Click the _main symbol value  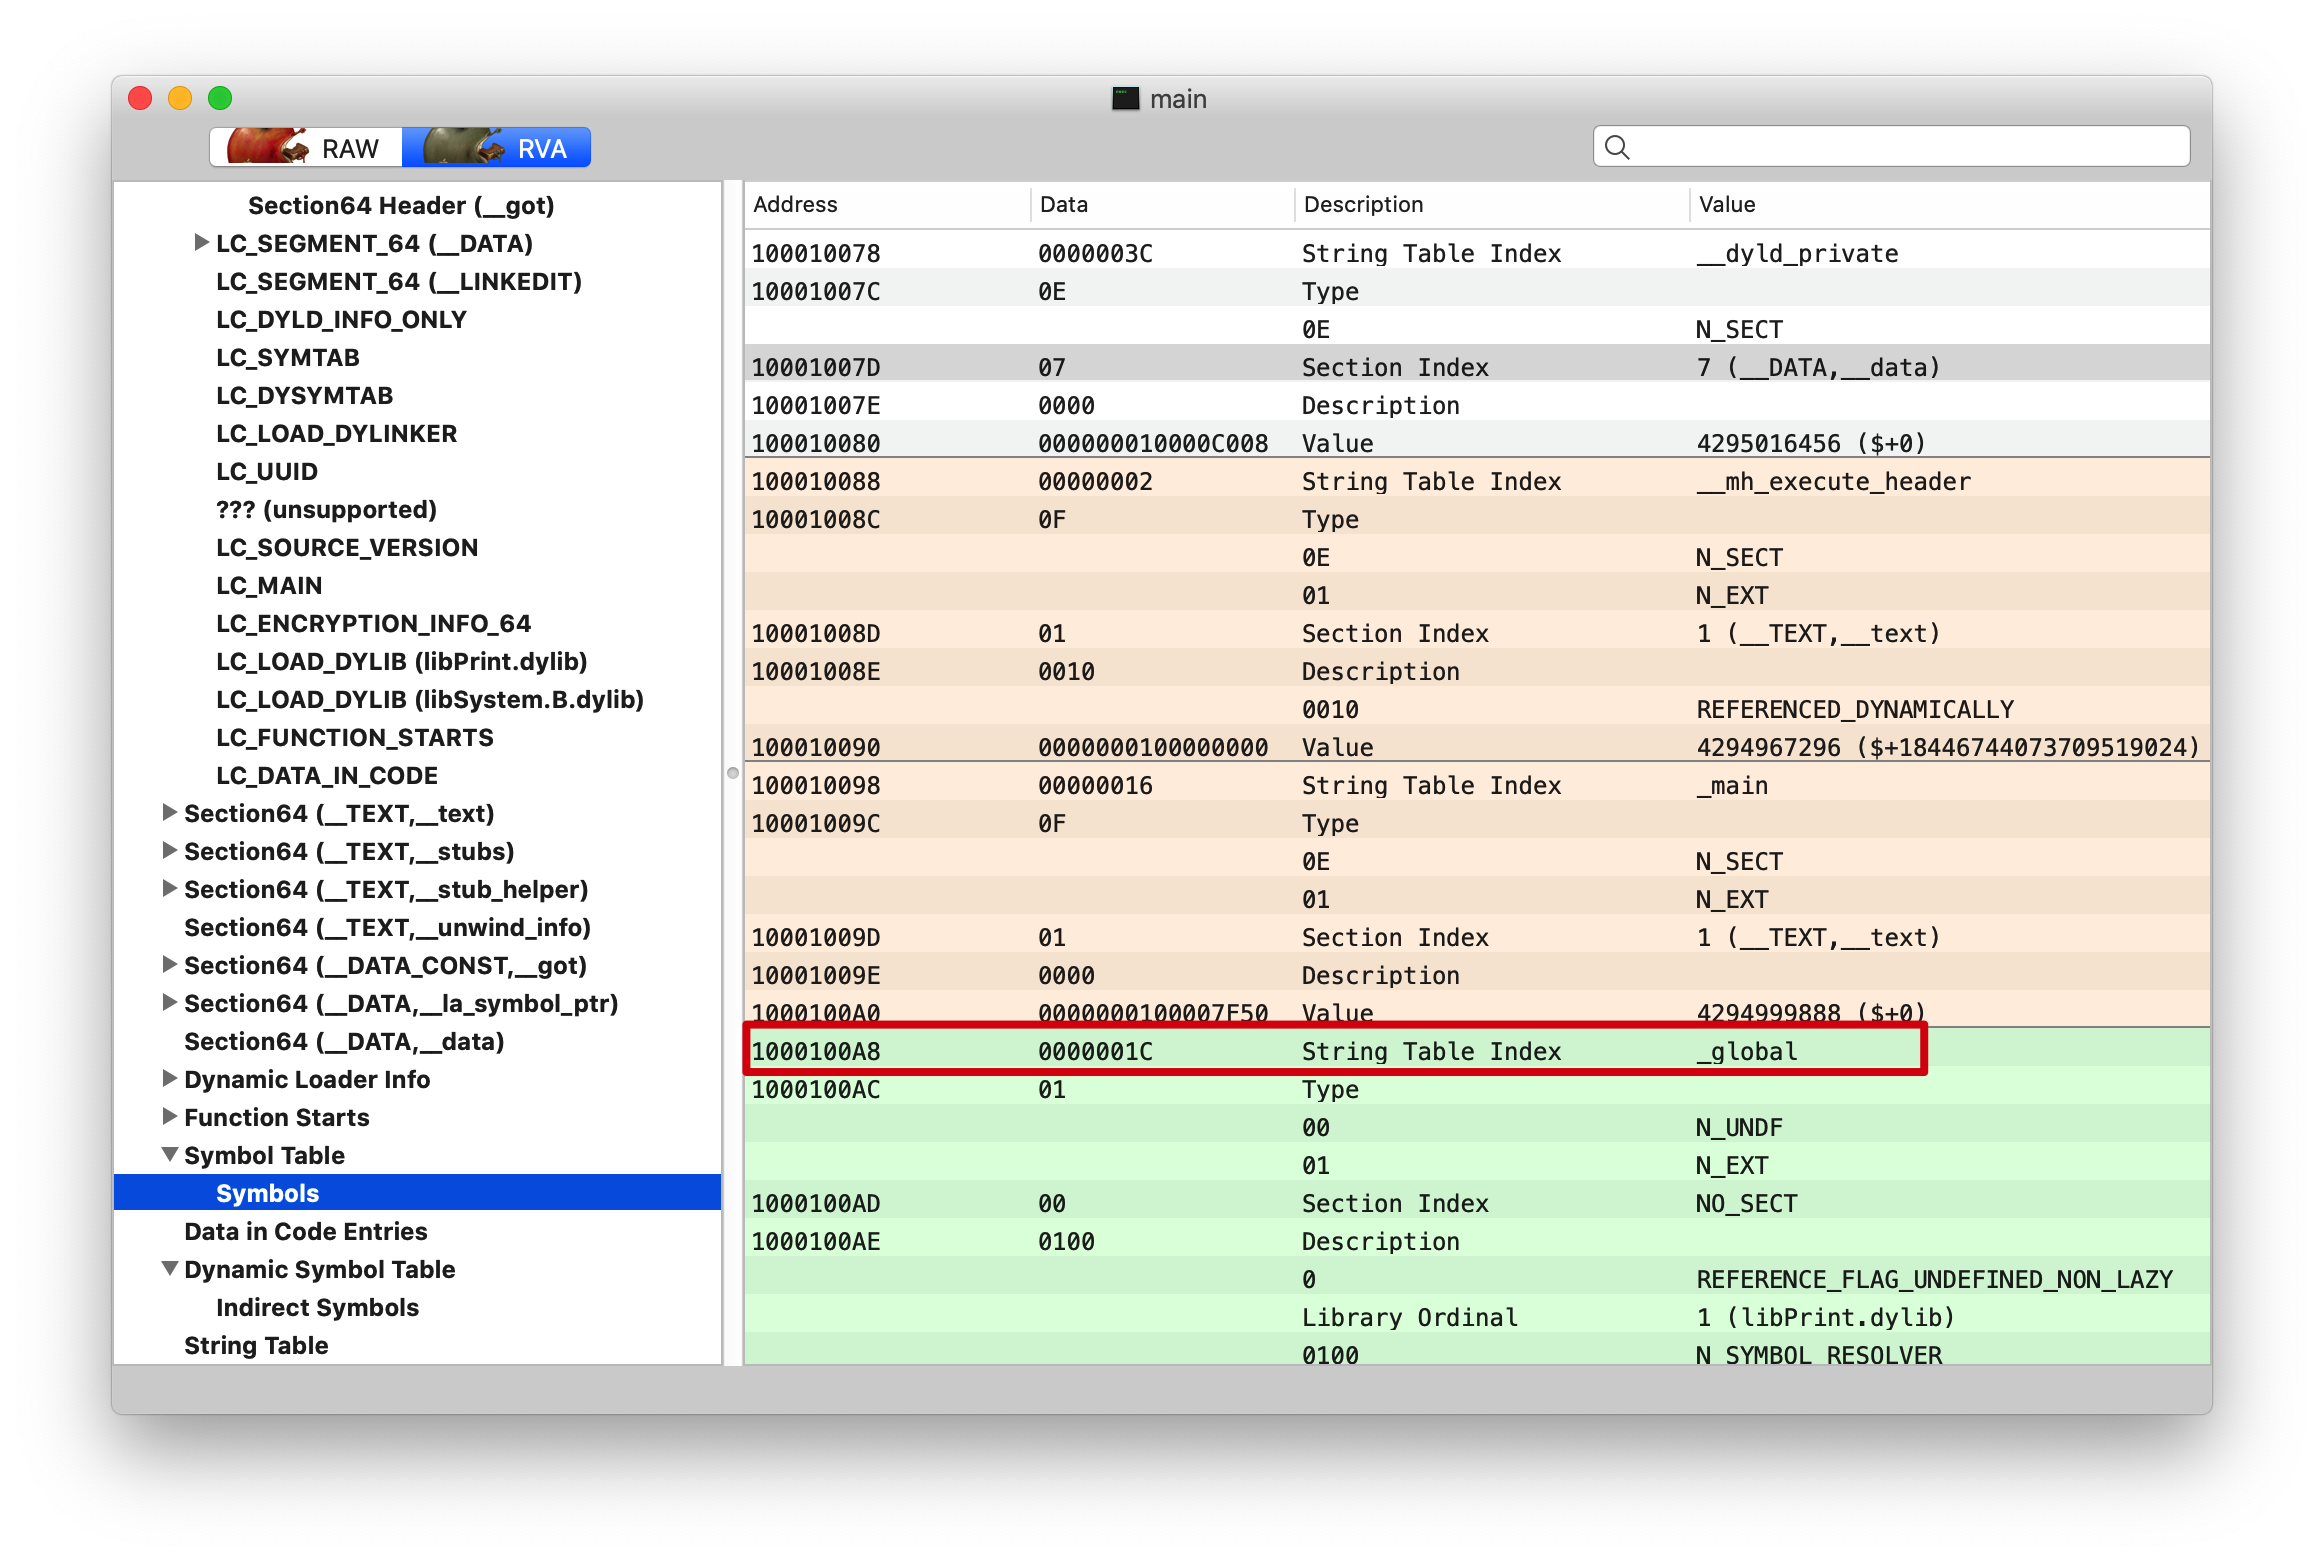(1732, 785)
